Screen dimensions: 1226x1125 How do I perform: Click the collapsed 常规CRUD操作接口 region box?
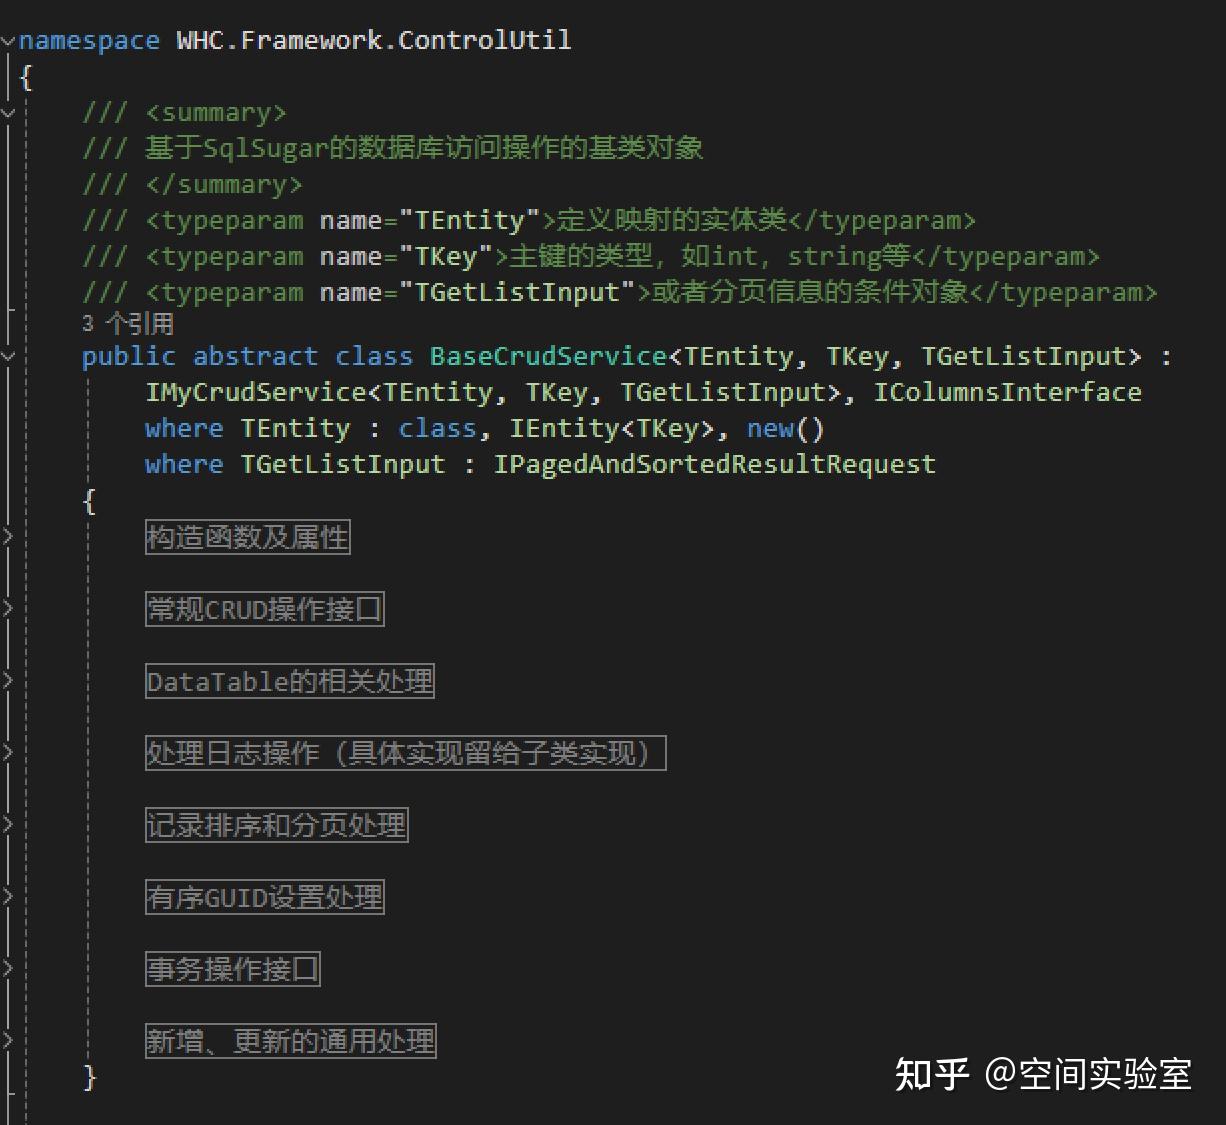coord(265,609)
